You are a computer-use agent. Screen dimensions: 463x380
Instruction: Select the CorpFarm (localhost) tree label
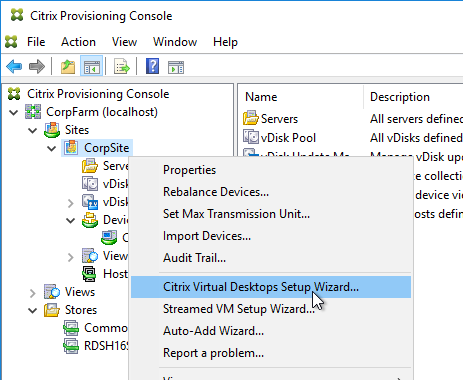[x=102, y=112]
